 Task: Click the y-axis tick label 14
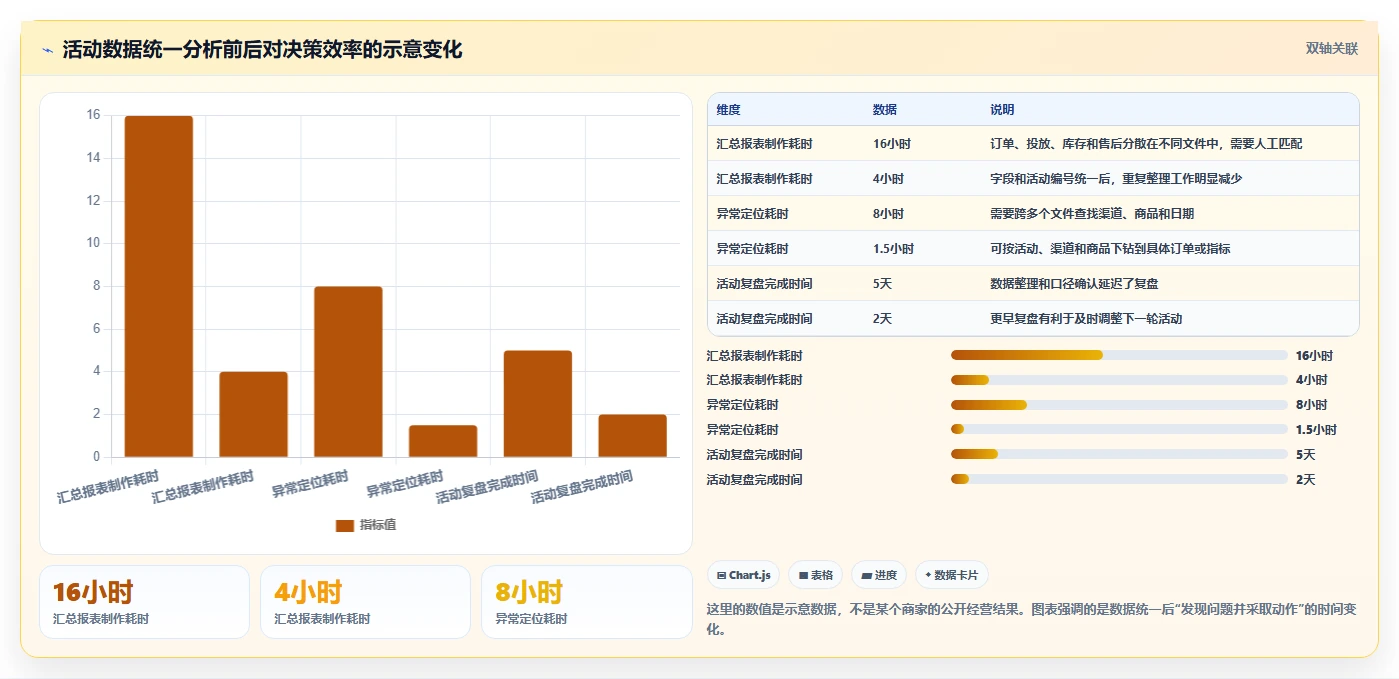(94, 158)
